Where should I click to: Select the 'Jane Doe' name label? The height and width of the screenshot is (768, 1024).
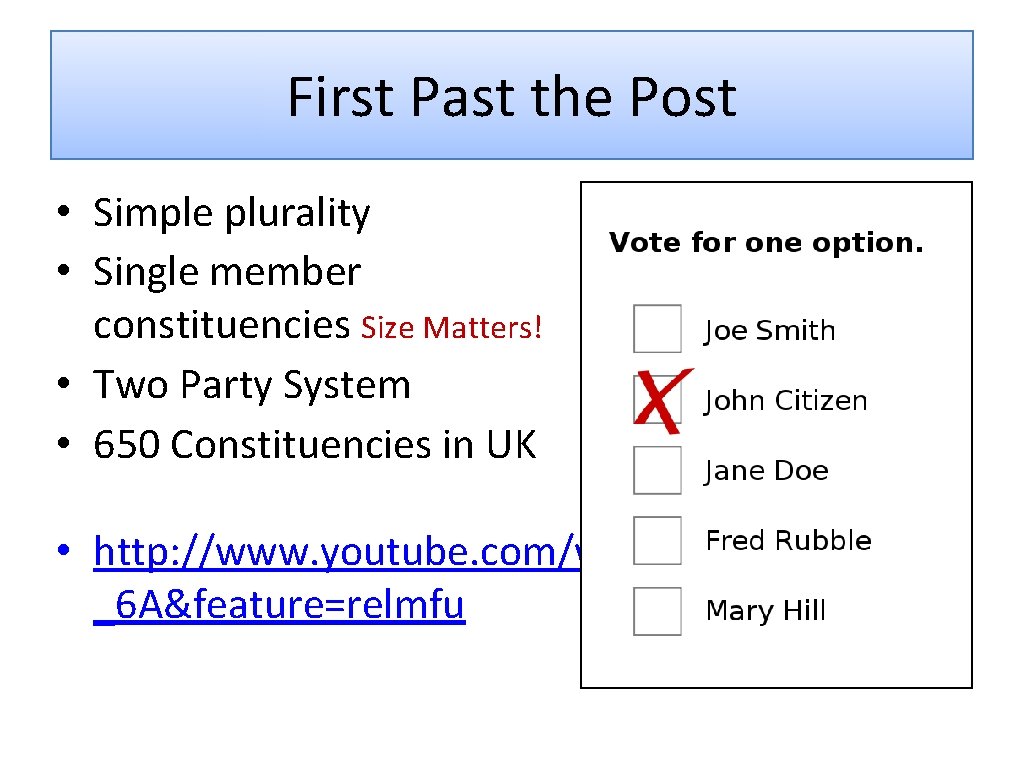click(x=766, y=471)
